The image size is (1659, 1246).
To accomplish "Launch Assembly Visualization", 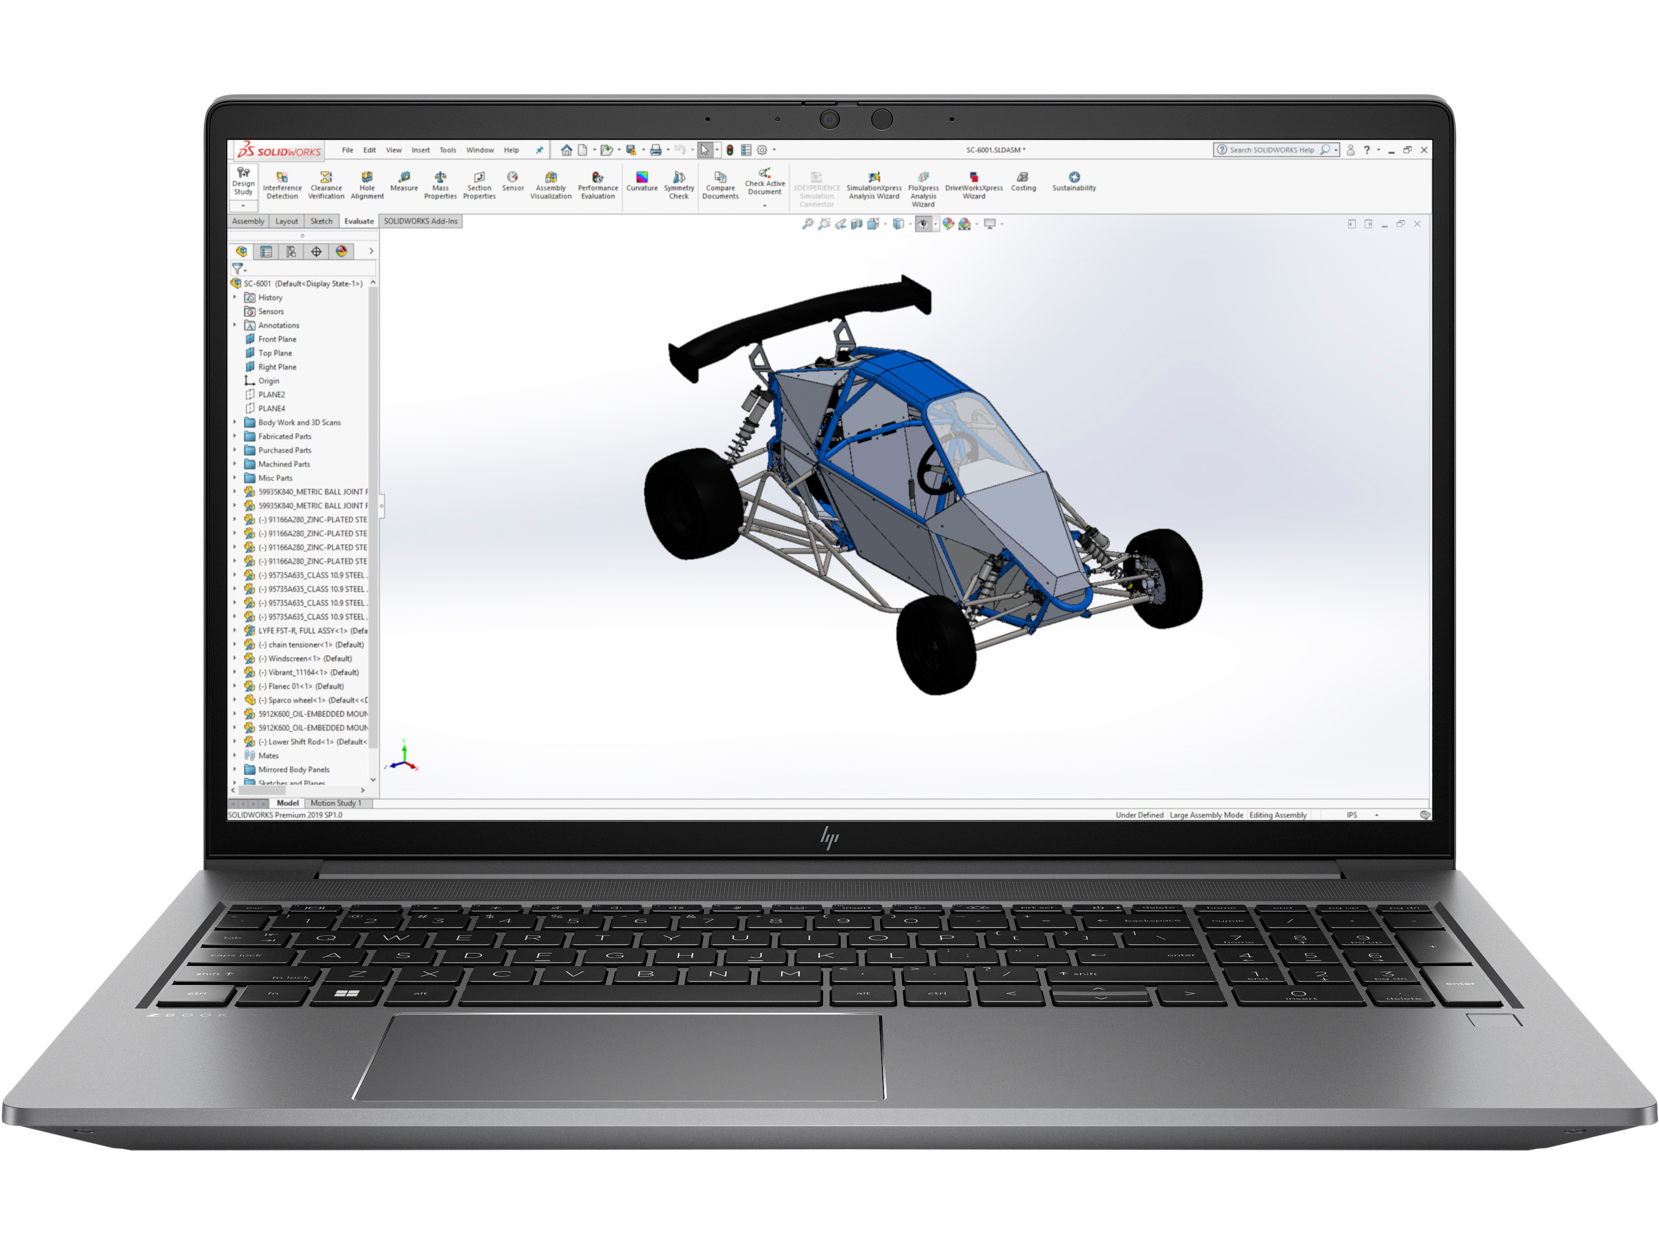I will 550,183.
